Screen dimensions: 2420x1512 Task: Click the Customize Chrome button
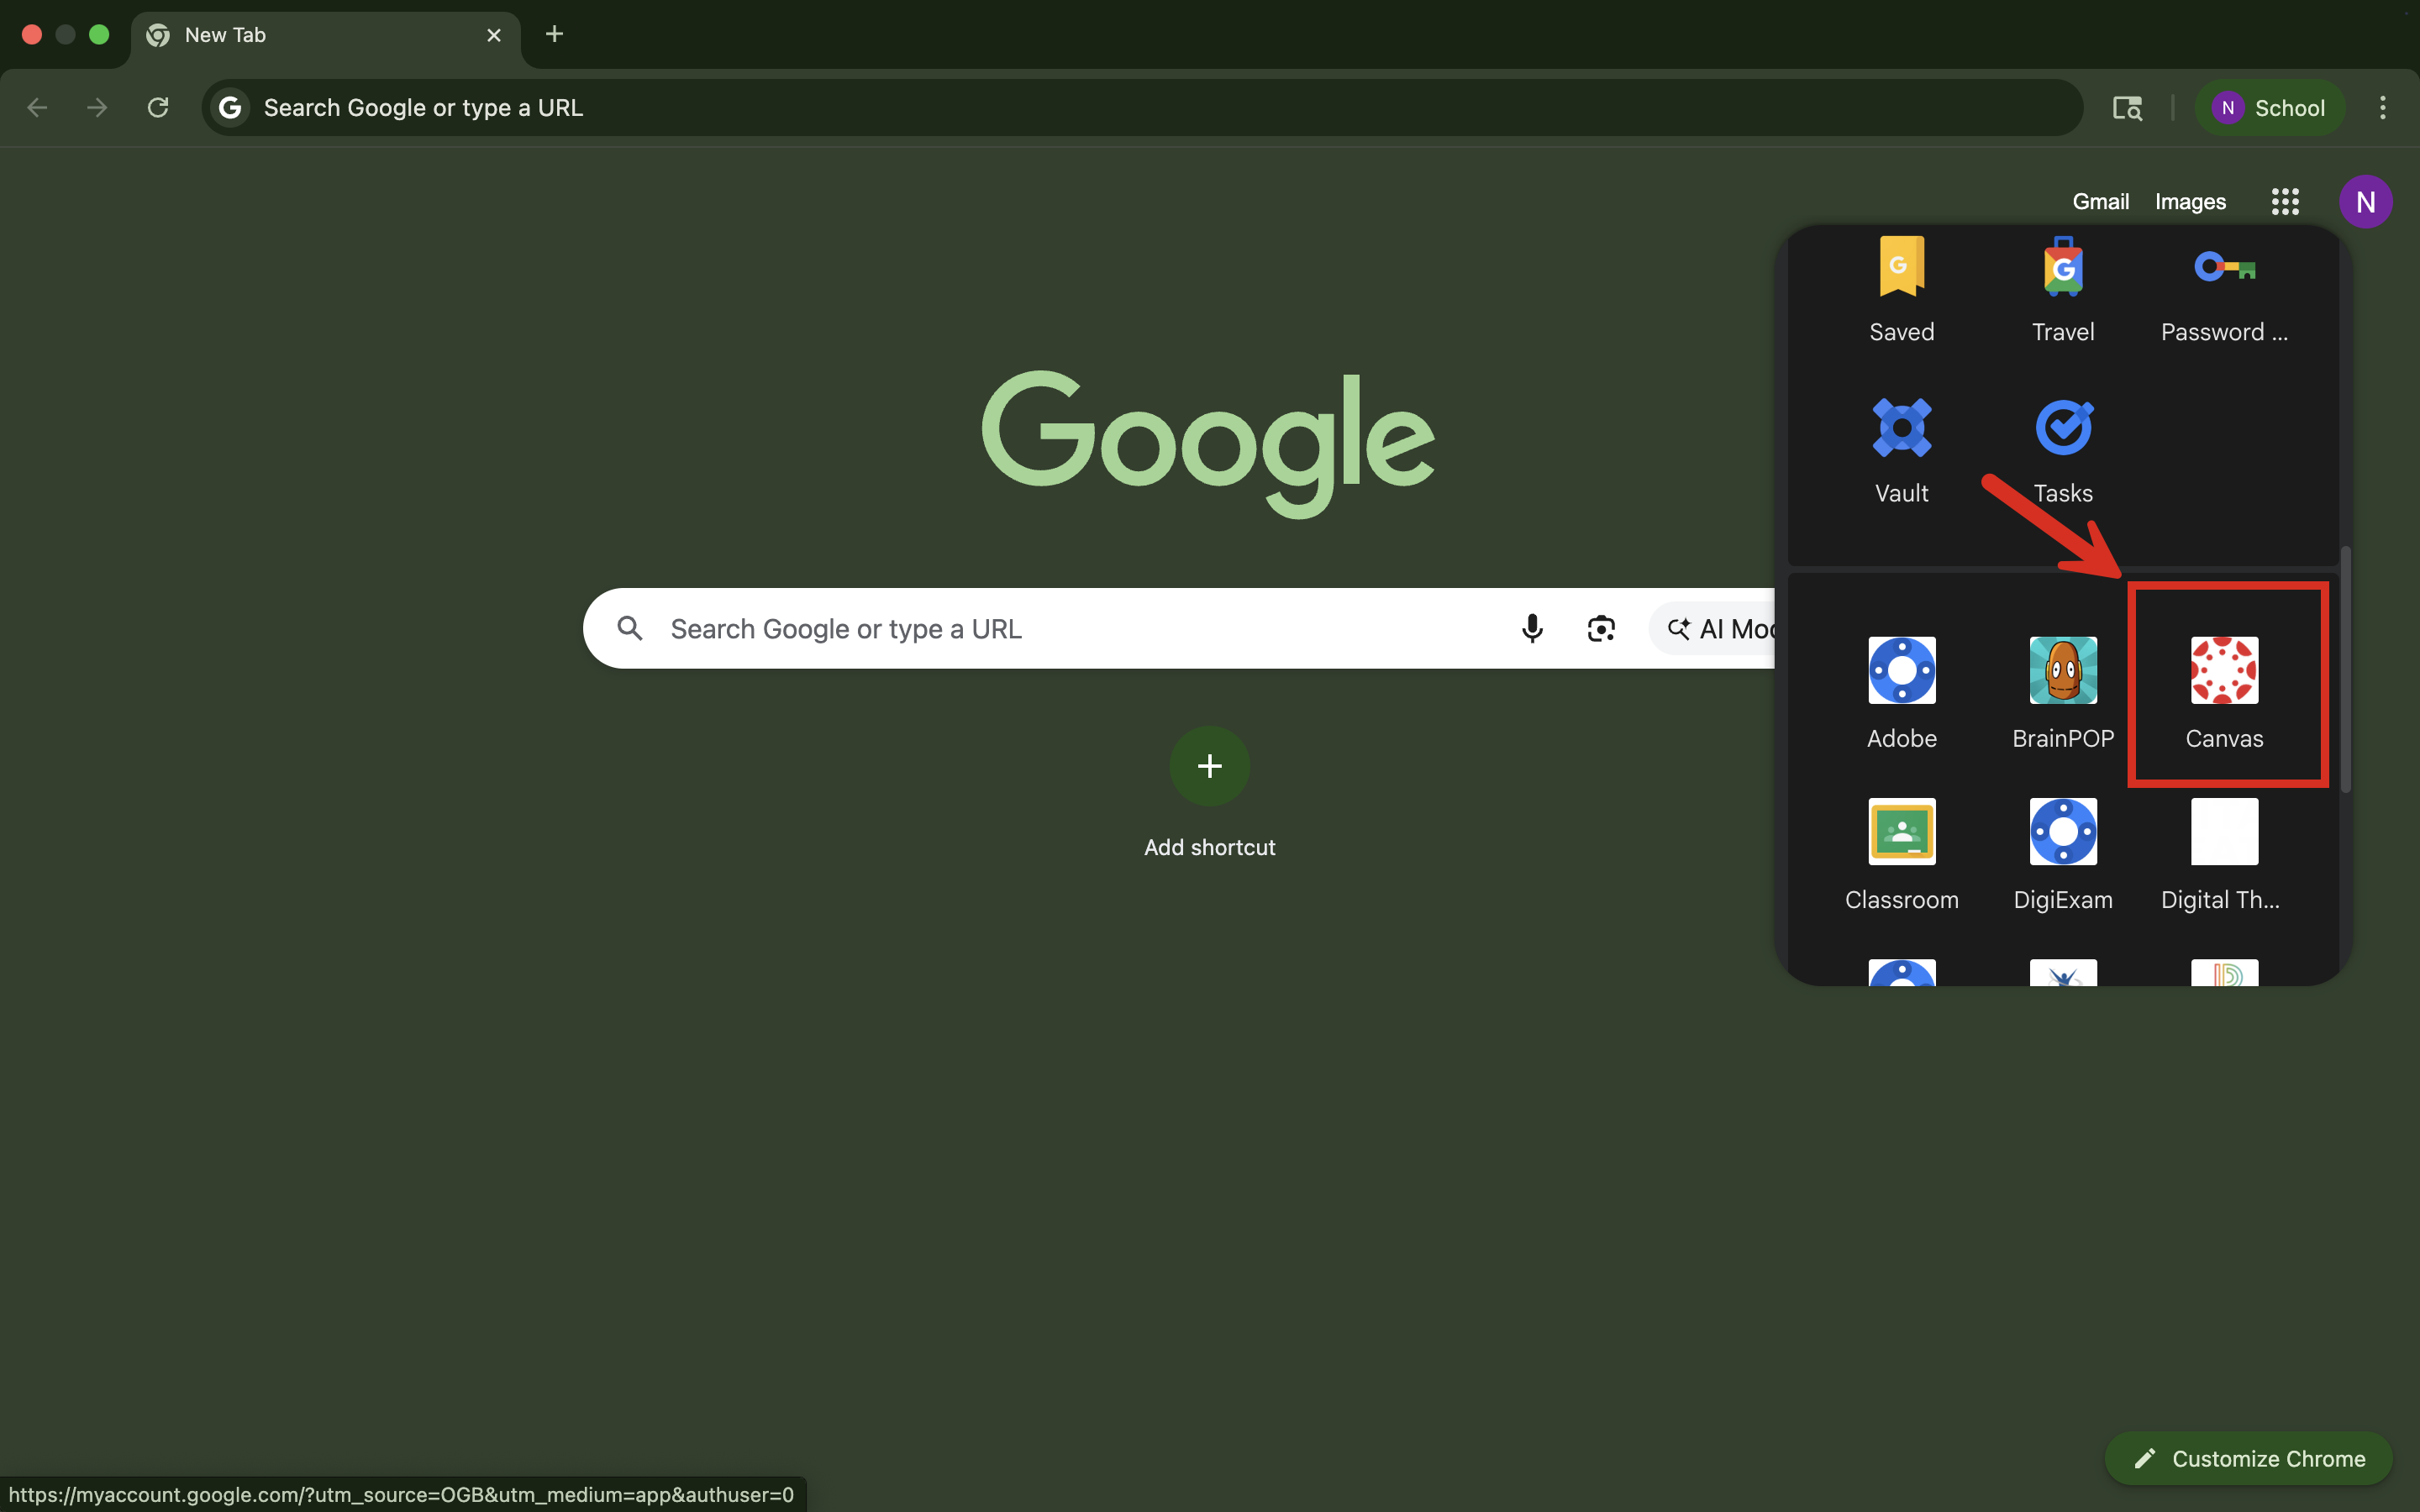[2248, 1458]
